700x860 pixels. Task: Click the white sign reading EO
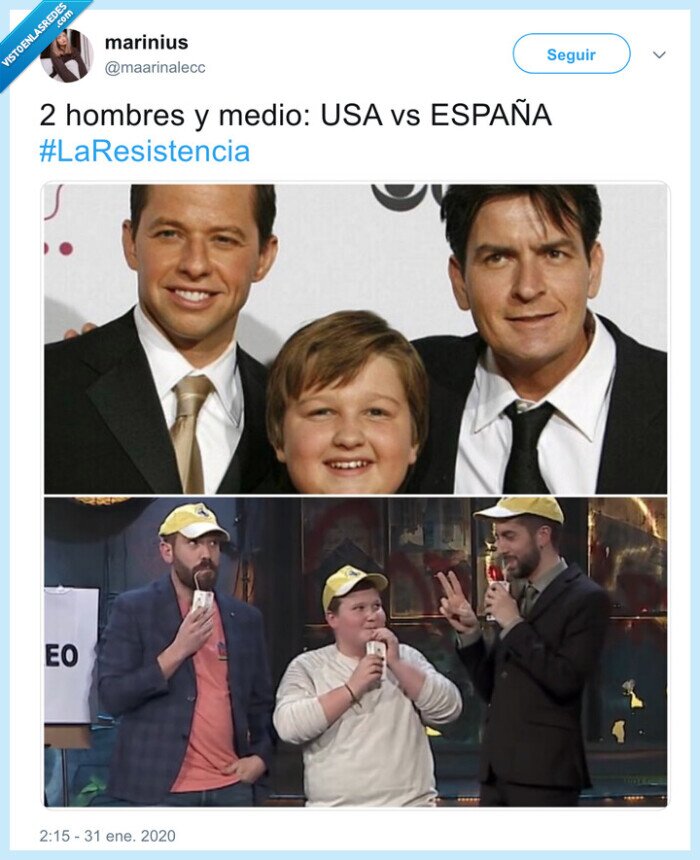(70, 654)
